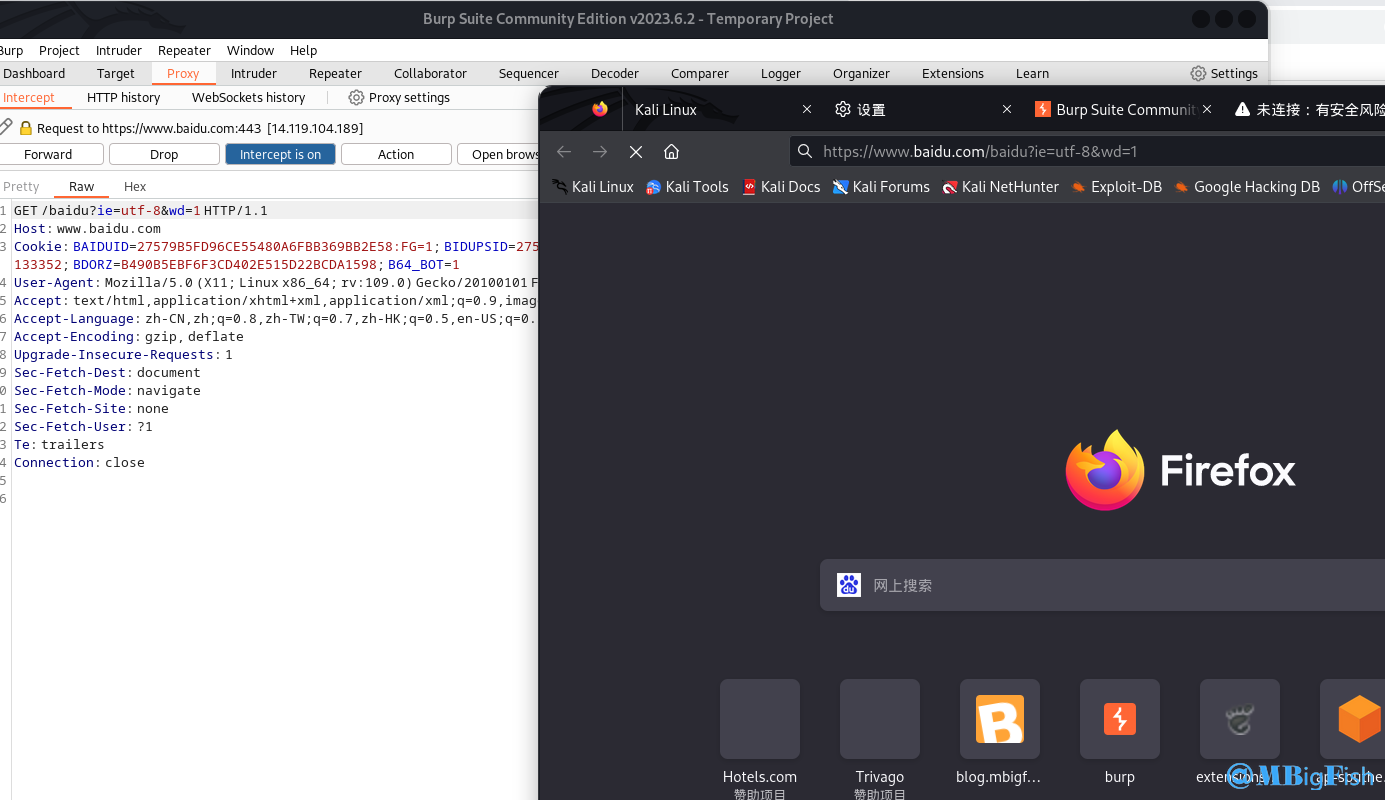Switch to Sequencer tab
The image size is (1385, 800).
[x=529, y=73]
